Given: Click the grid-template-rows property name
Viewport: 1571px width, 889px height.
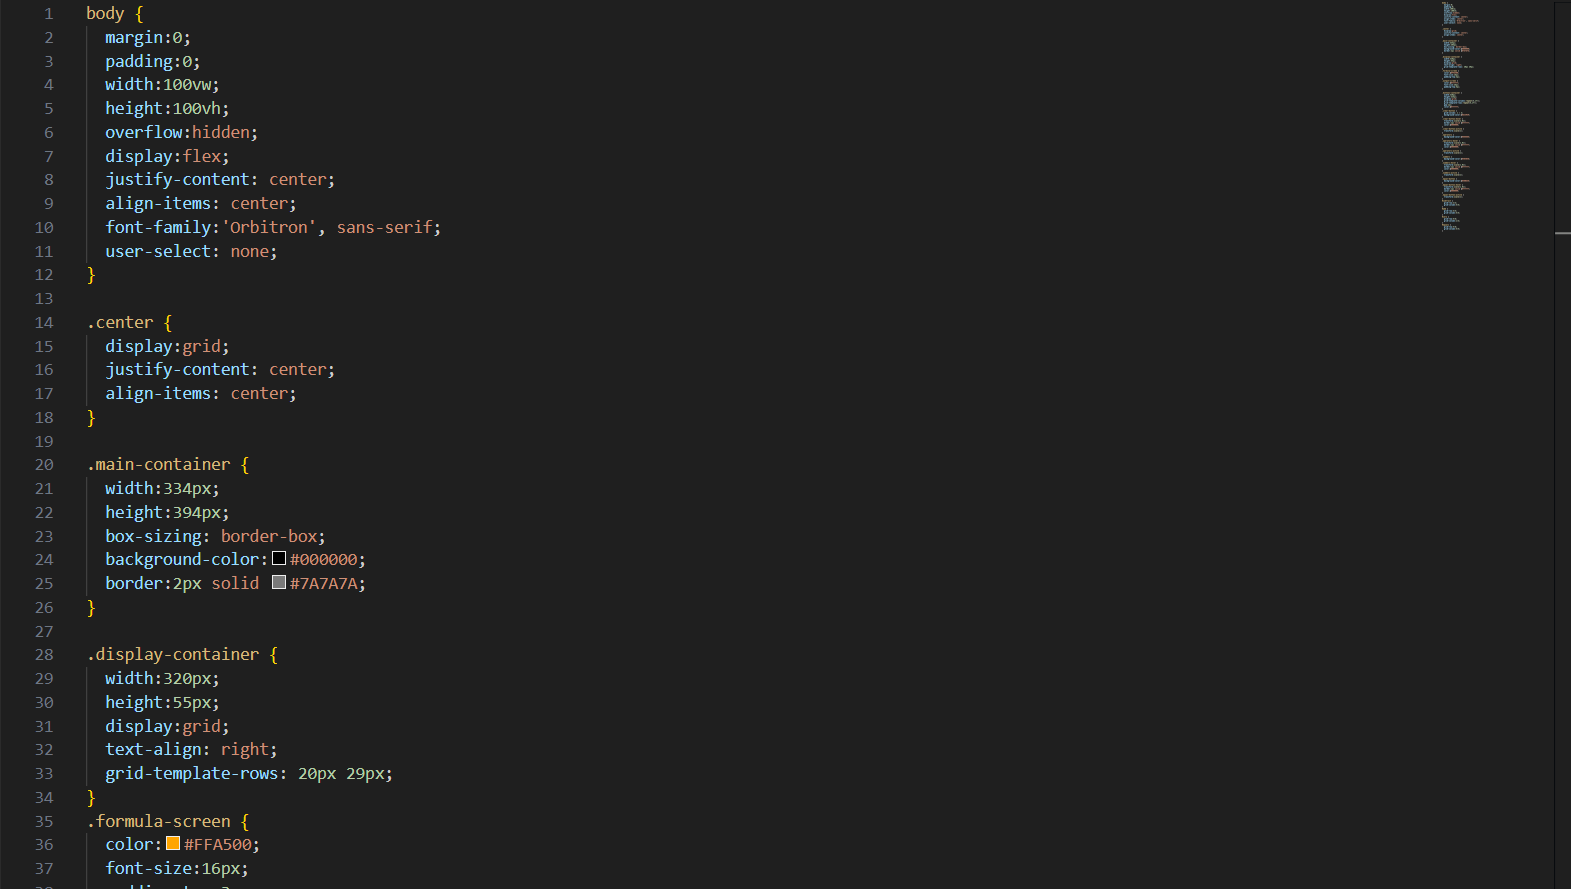Looking at the screenshot, I should point(191,773).
